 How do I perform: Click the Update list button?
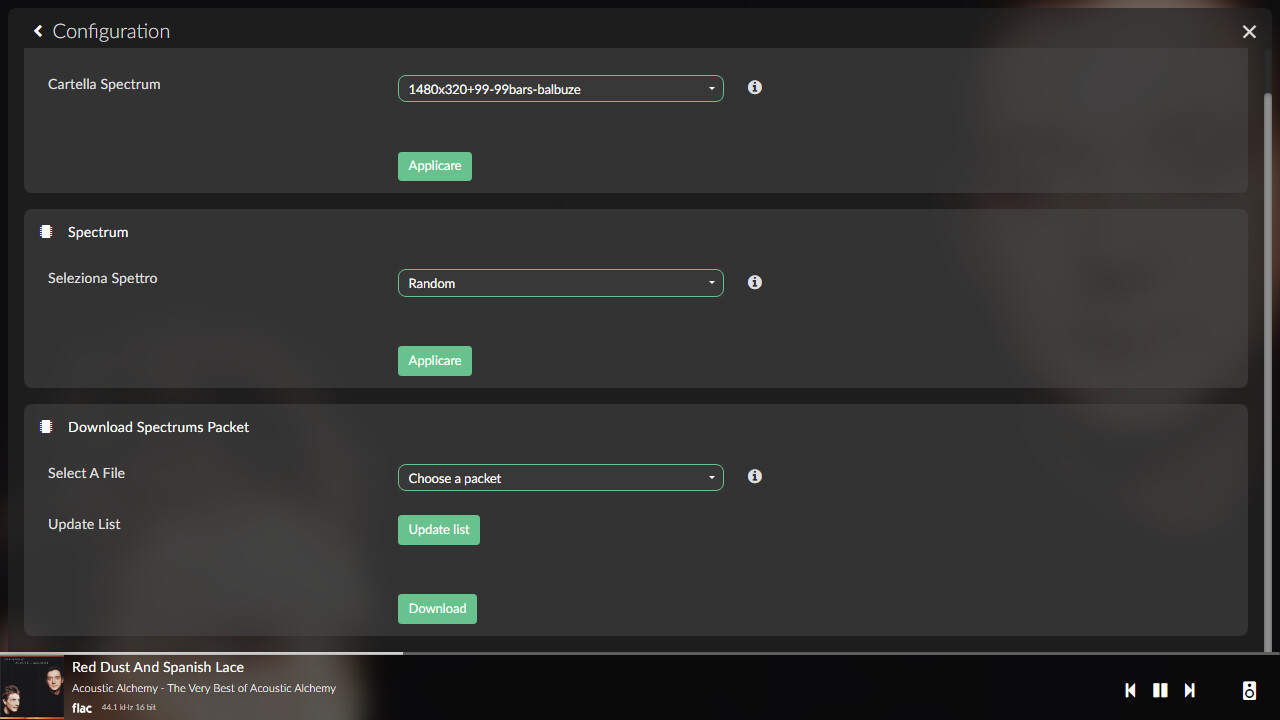coord(439,530)
